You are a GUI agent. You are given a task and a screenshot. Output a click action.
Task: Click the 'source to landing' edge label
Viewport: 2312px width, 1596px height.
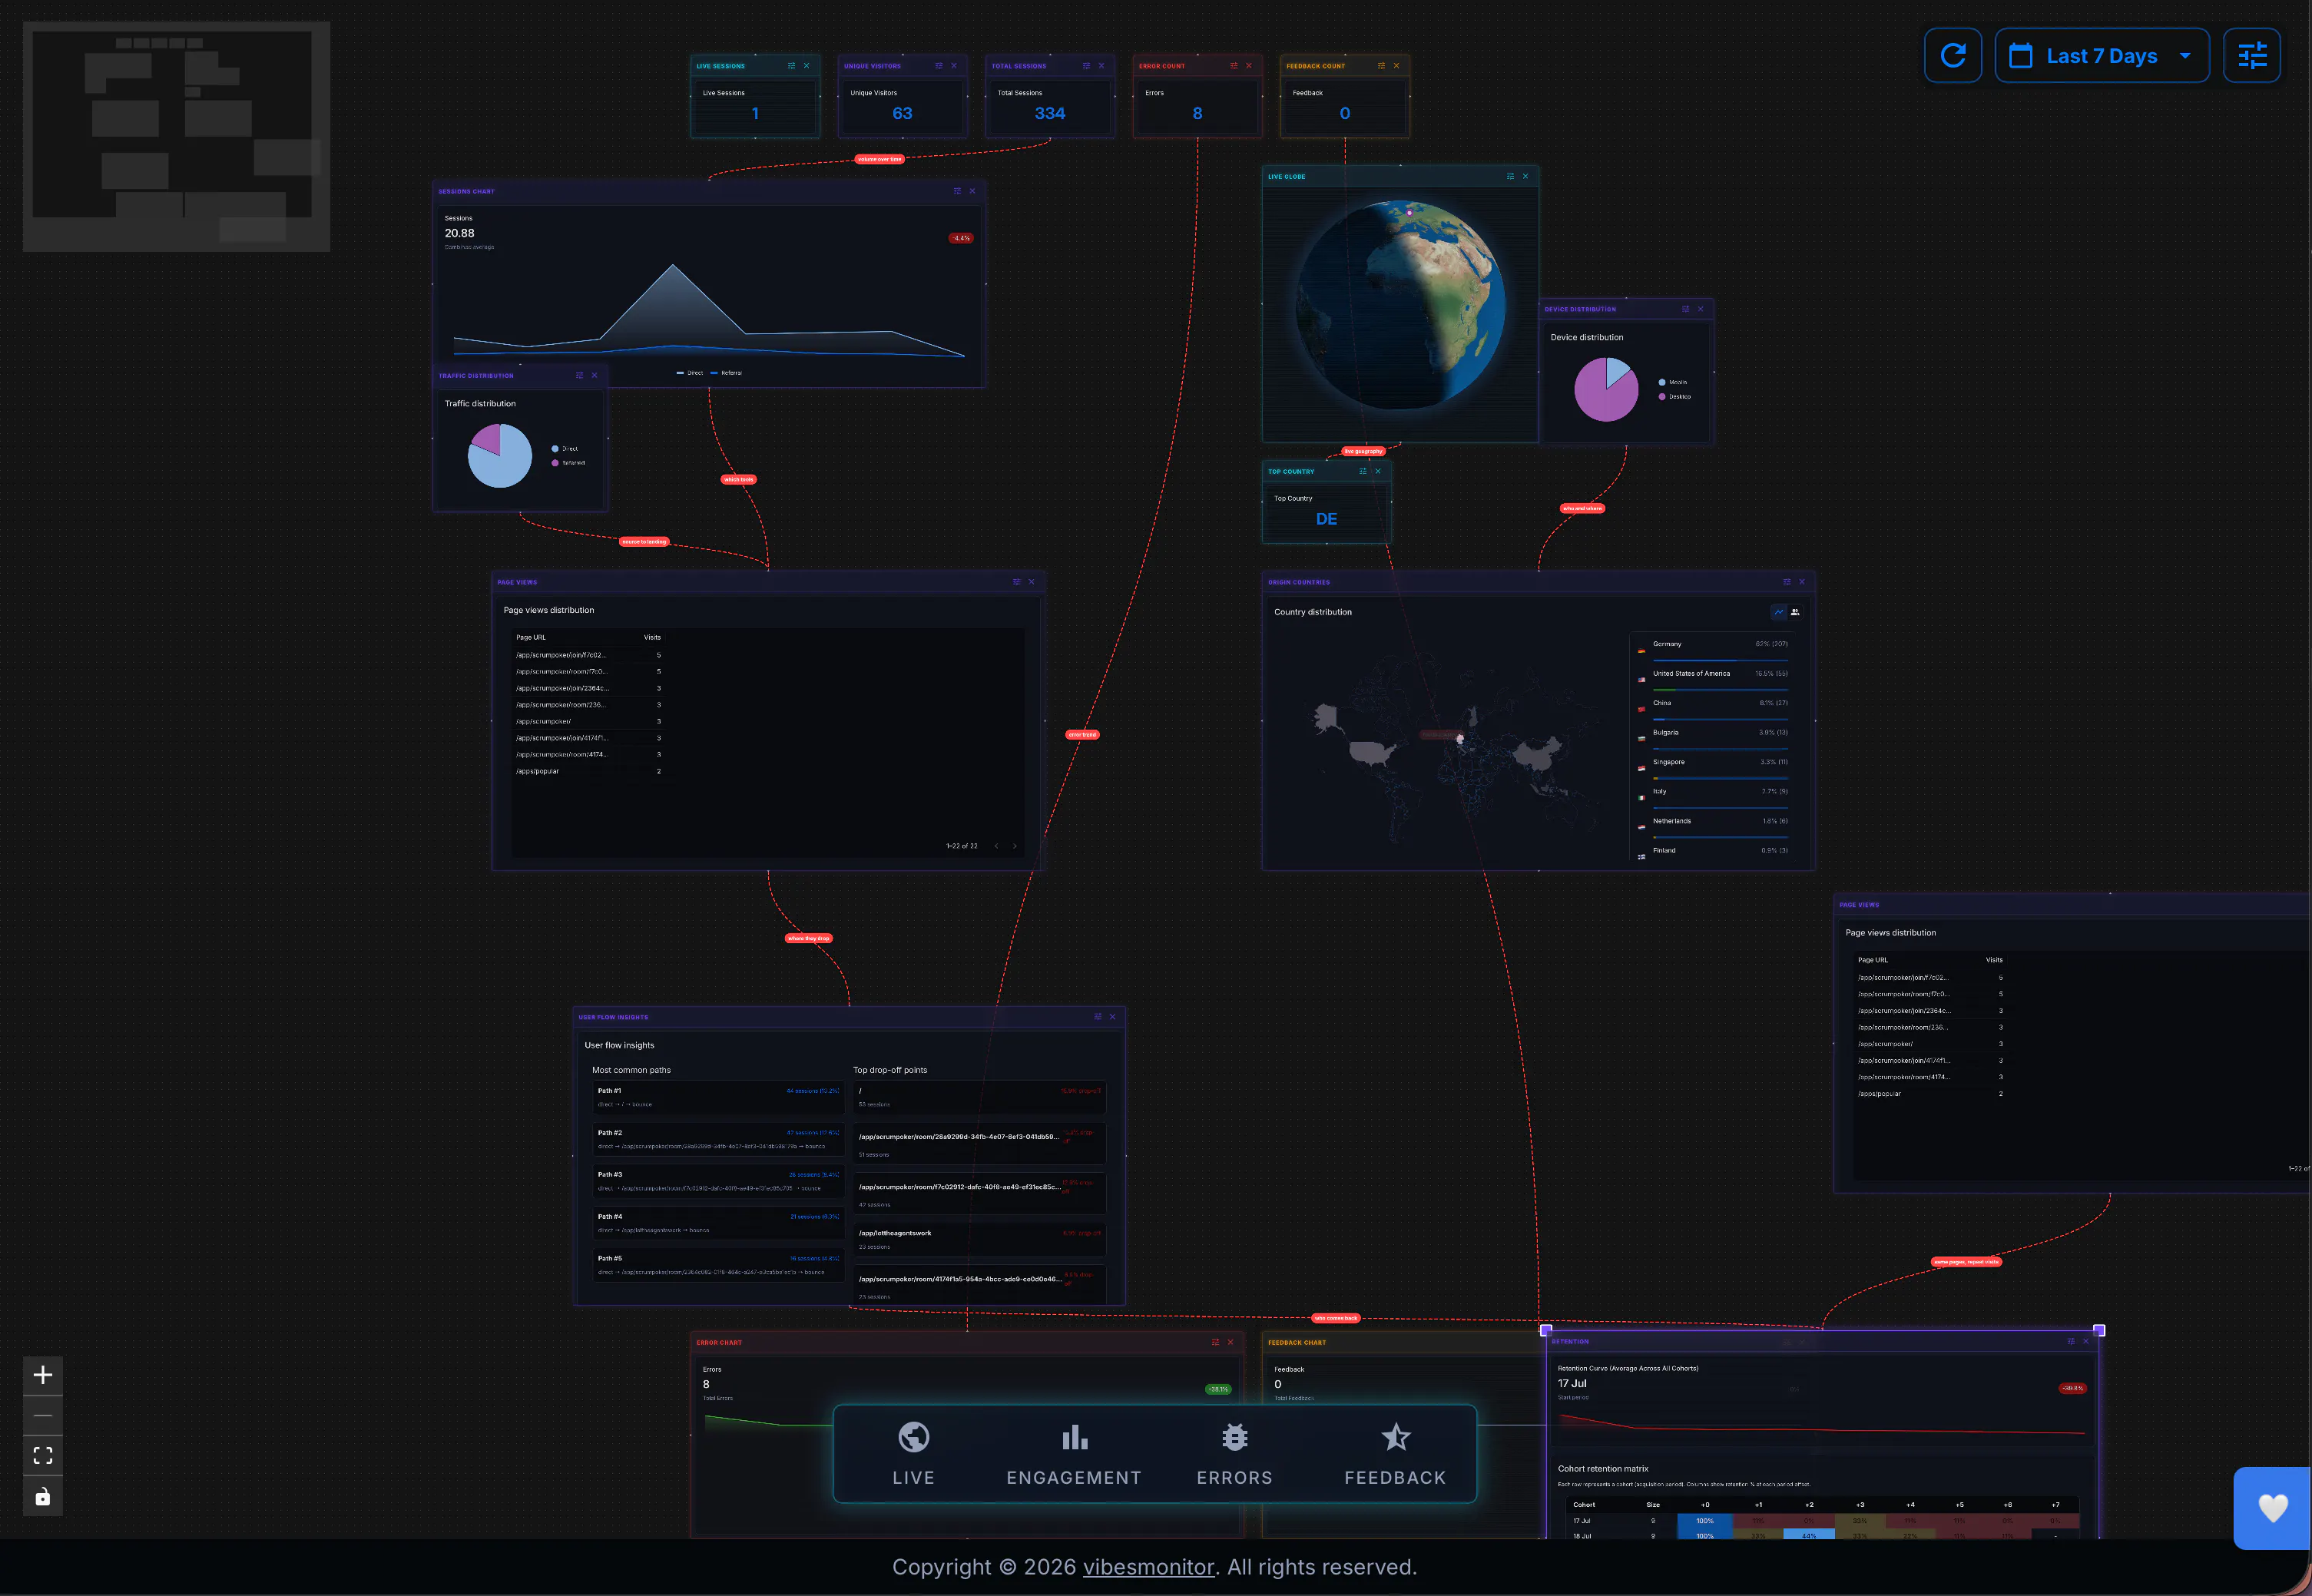click(644, 542)
